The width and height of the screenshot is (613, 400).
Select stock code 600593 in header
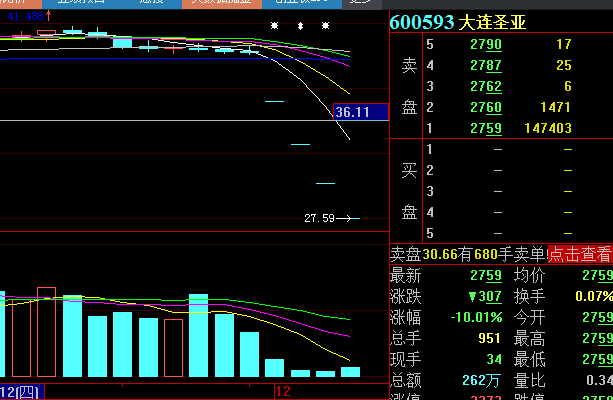422,22
